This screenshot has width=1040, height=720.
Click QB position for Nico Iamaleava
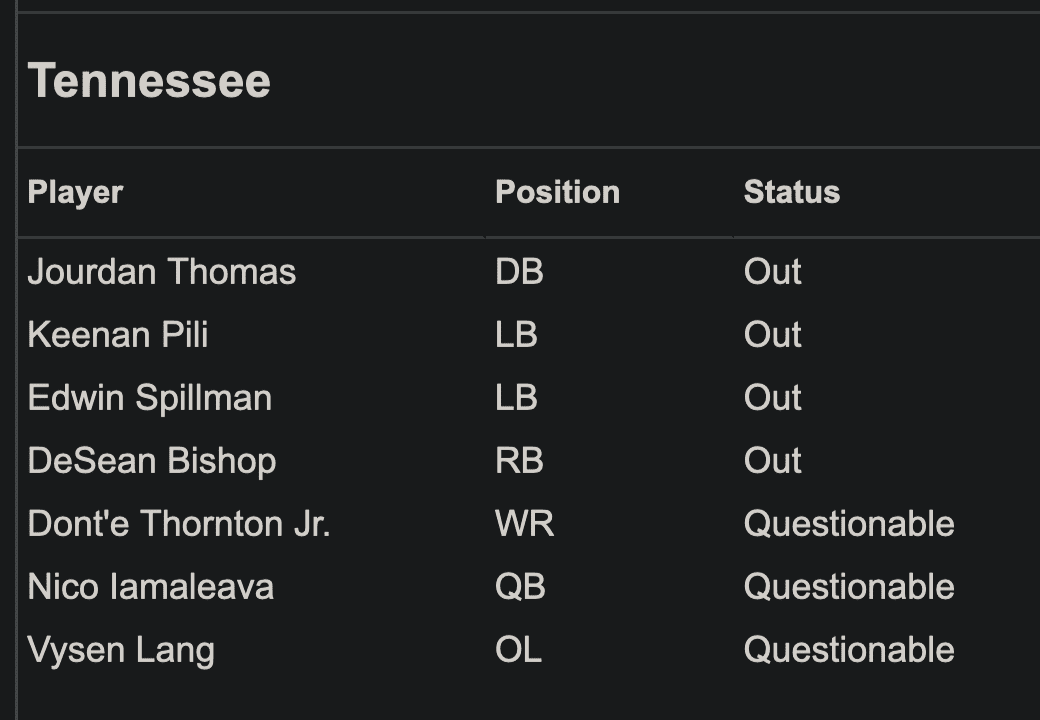520,587
